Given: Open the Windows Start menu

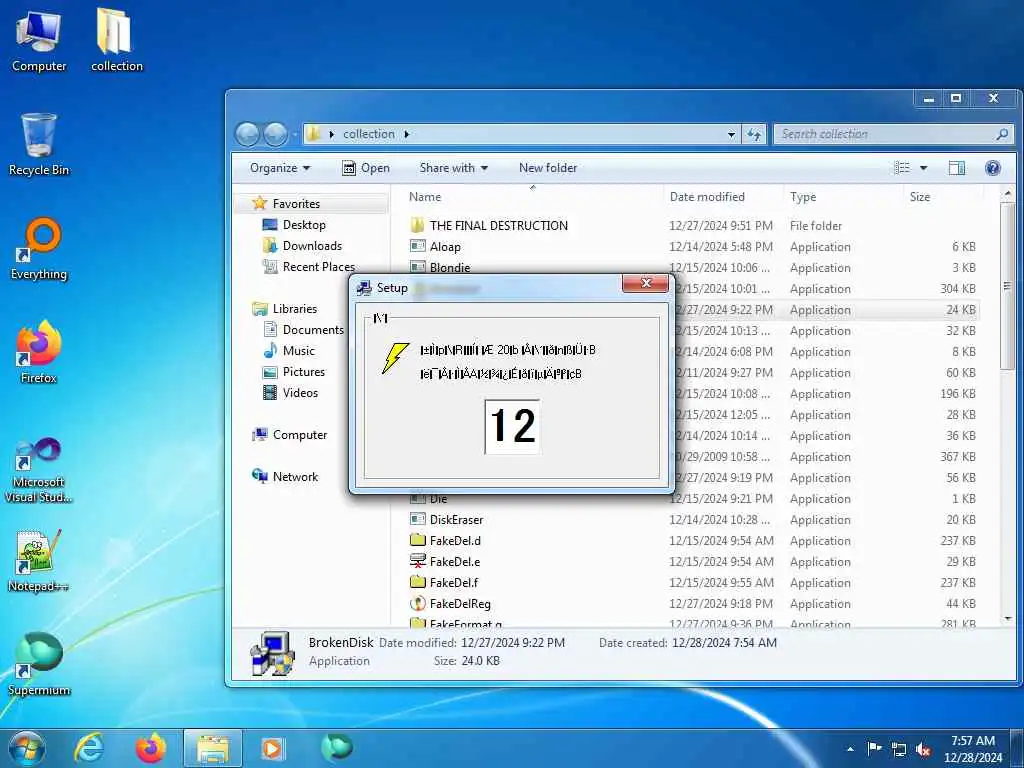Looking at the screenshot, I should tap(27, 748).
